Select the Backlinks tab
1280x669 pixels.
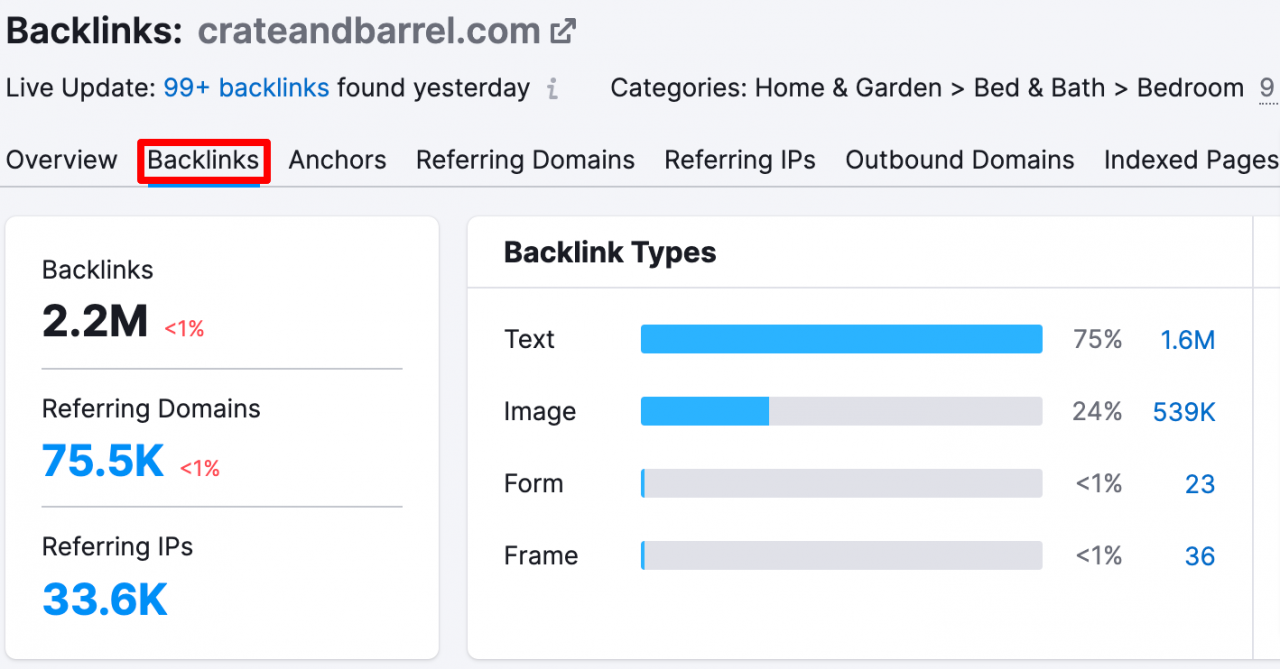(x=204, y=160)
